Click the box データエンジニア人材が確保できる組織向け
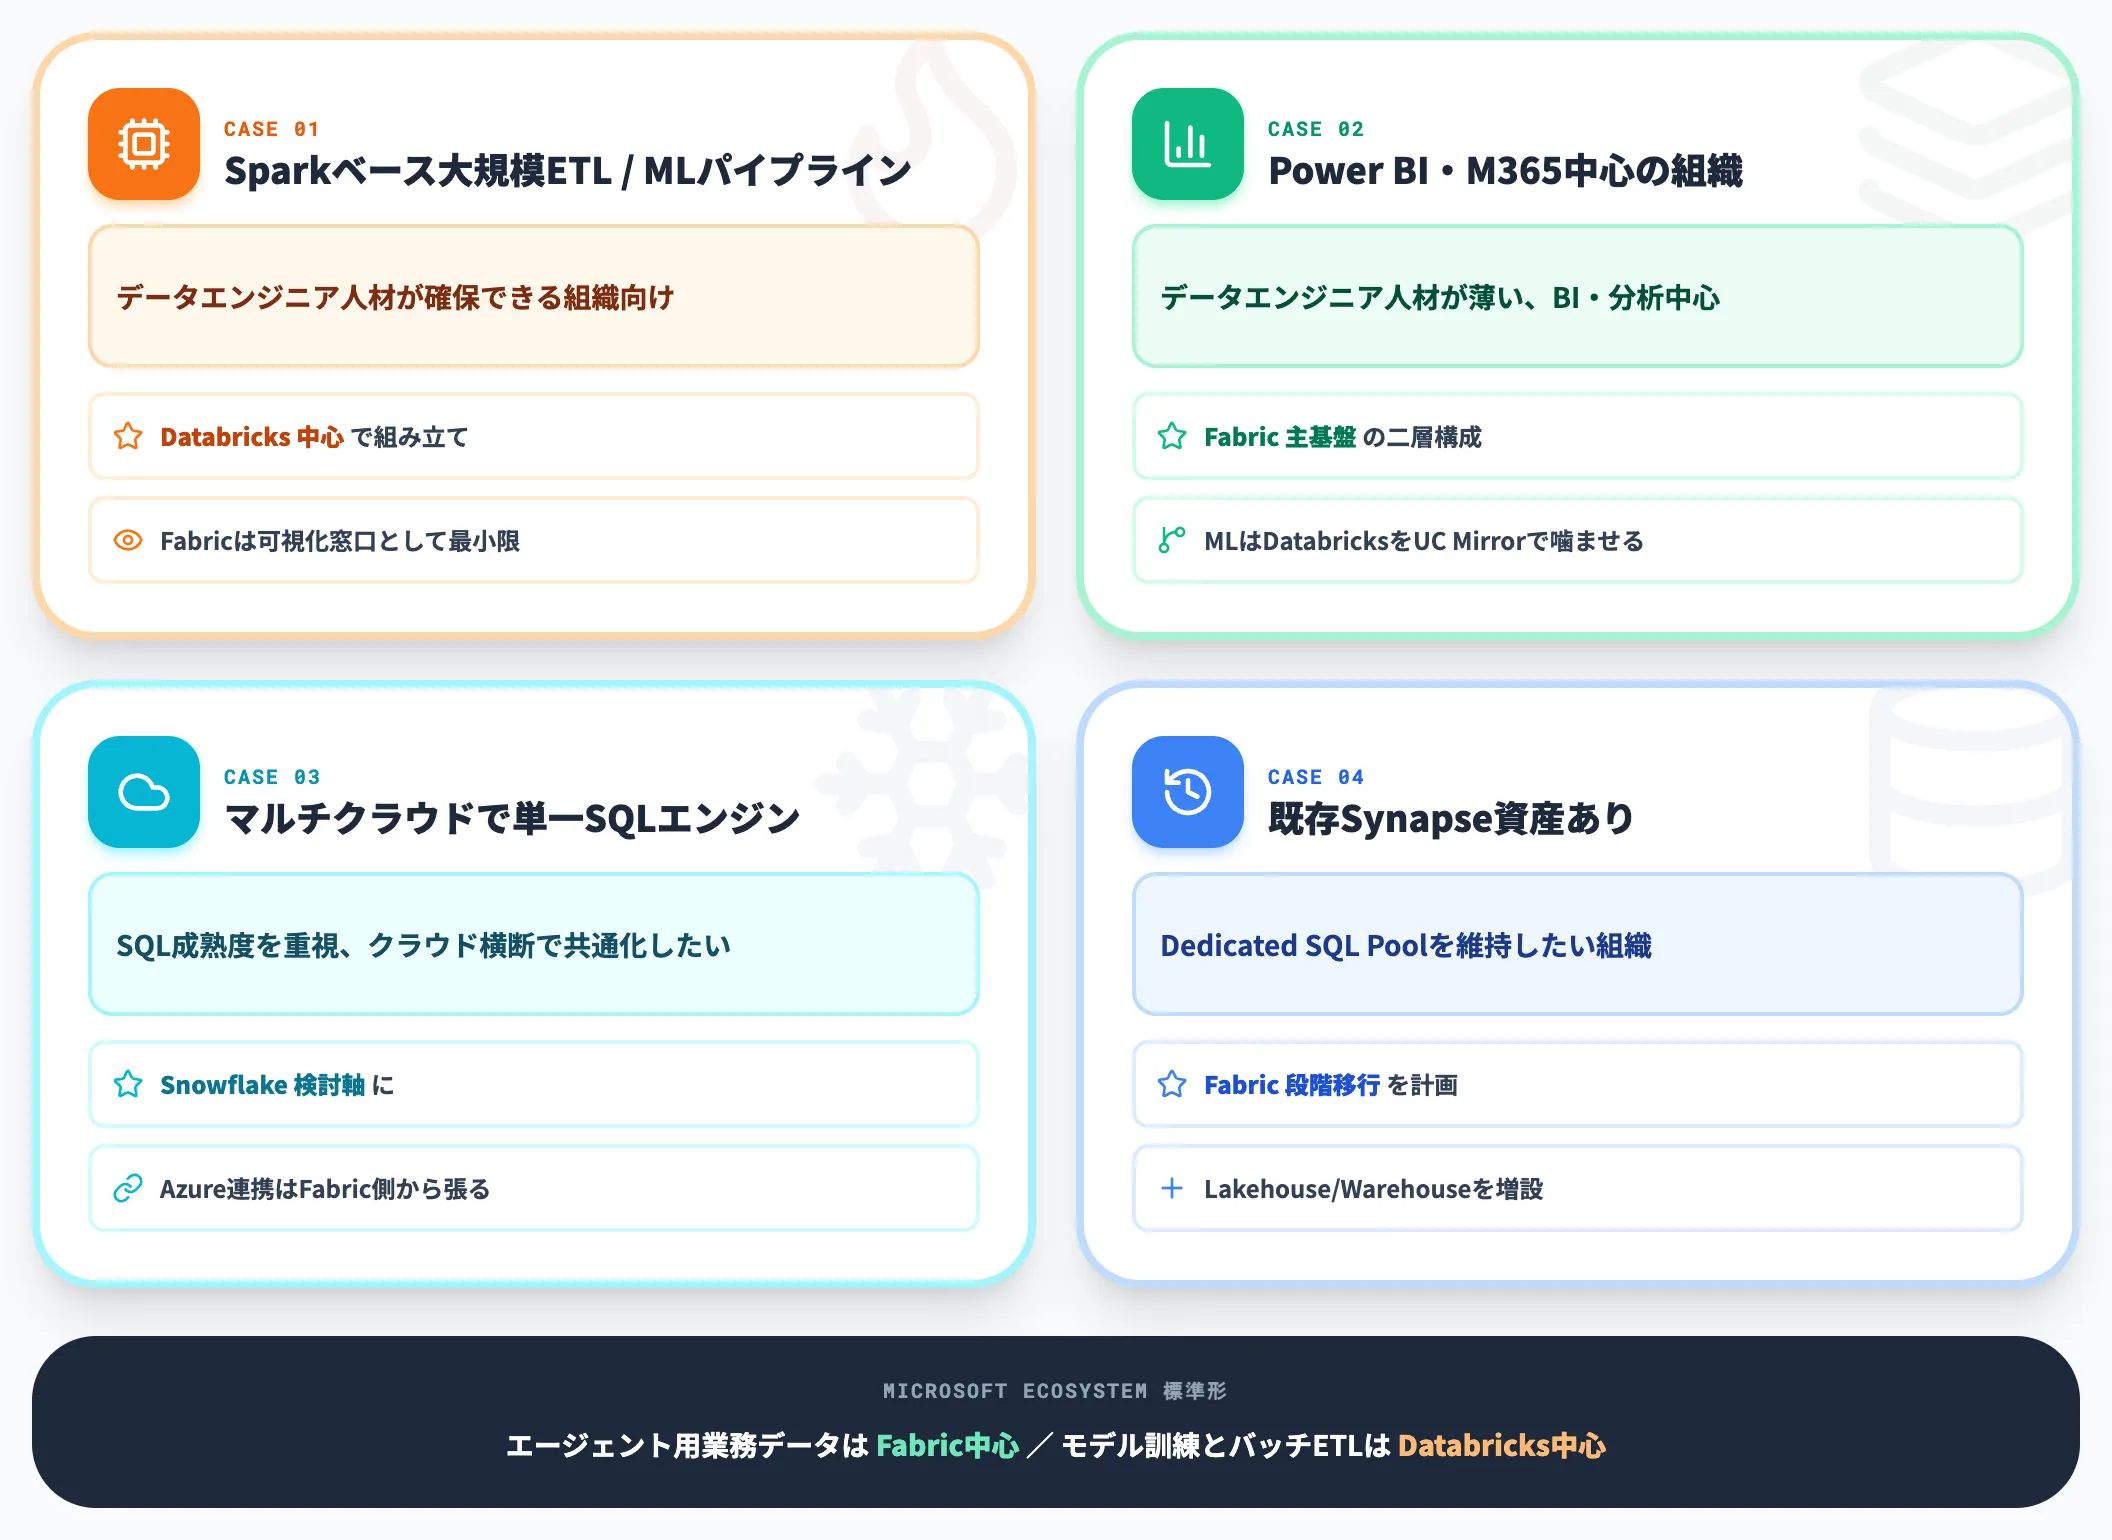The height and width of the screenshot is (1540, 2112). tap(534, 296)
